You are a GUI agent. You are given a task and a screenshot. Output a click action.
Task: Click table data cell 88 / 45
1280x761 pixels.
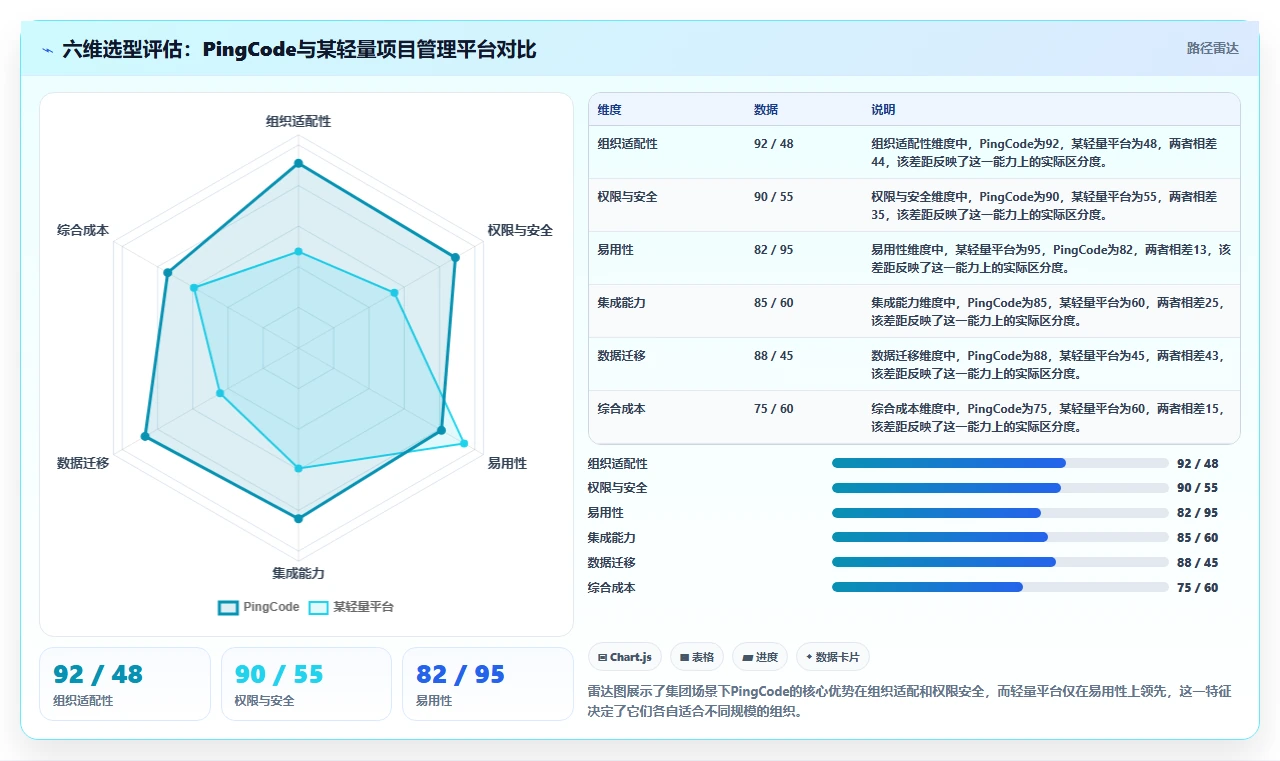pyautogui.click(x=774, y=356)
